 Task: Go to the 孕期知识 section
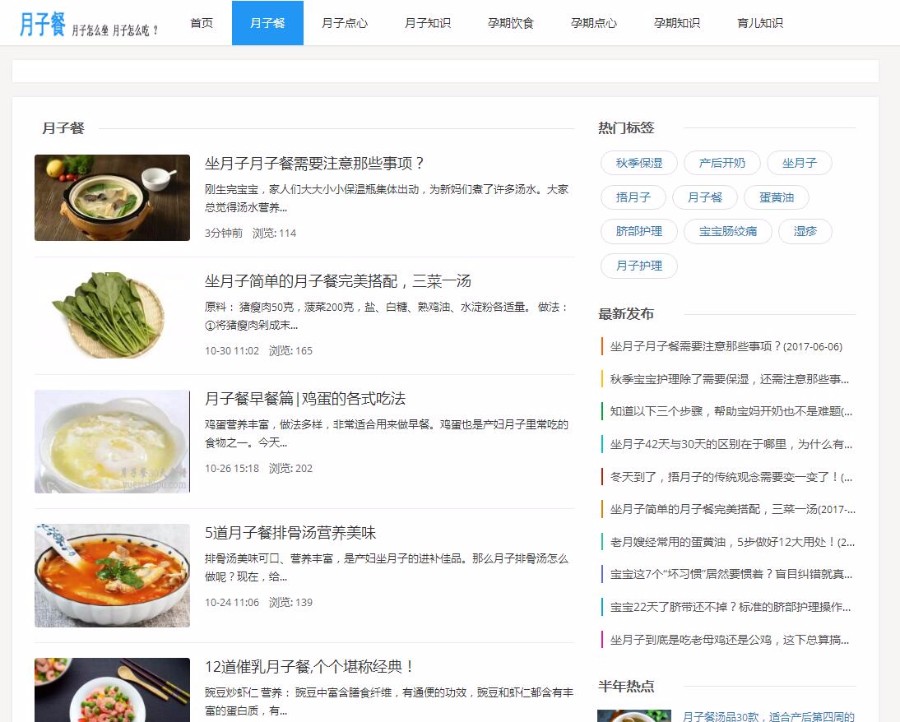[677, 23]
